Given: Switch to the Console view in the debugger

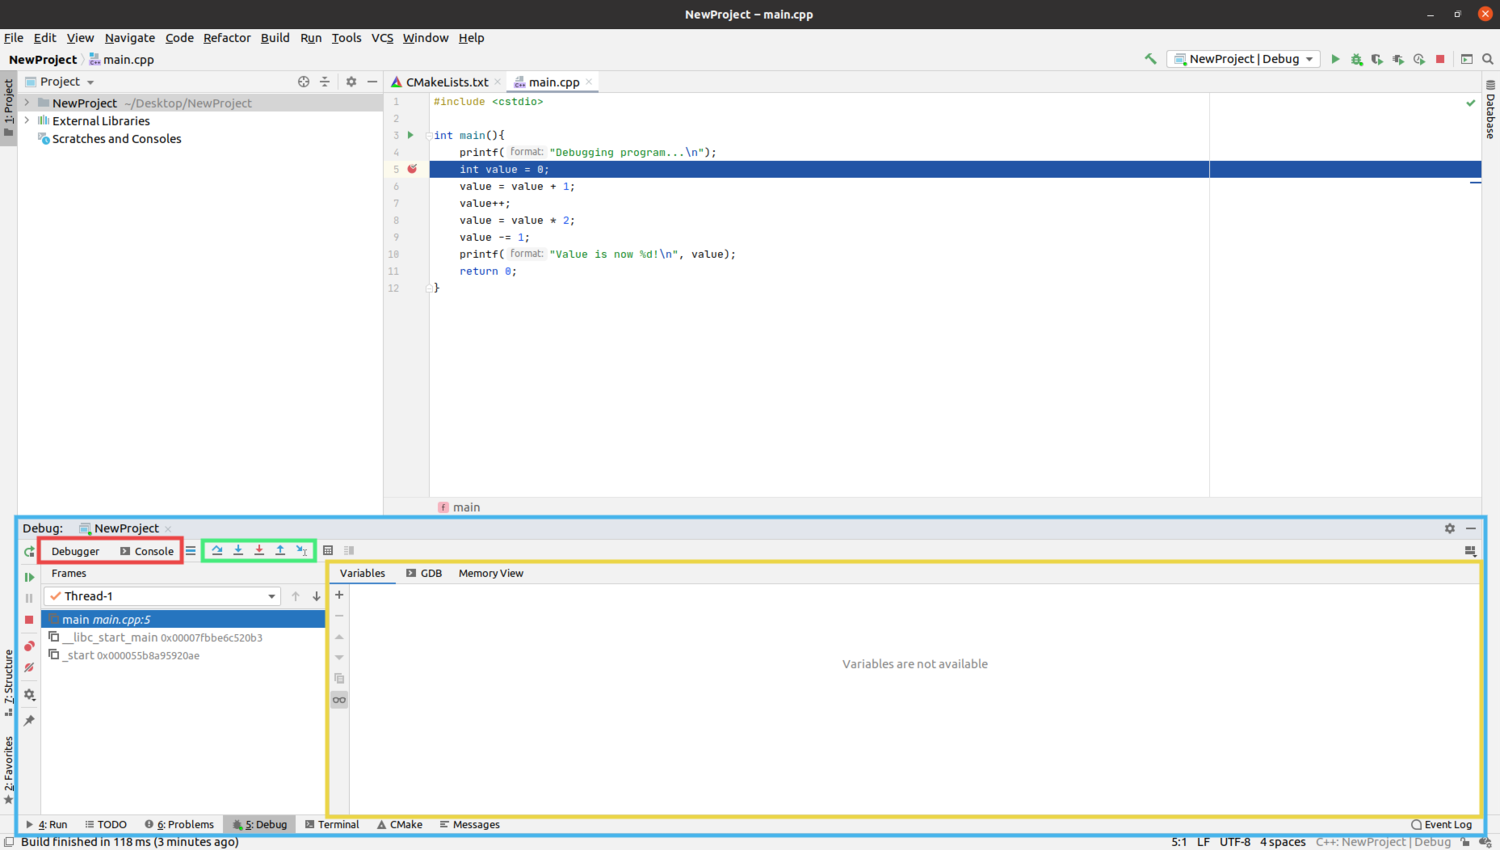Looking at the screenshot, I should tap(153, 551).
